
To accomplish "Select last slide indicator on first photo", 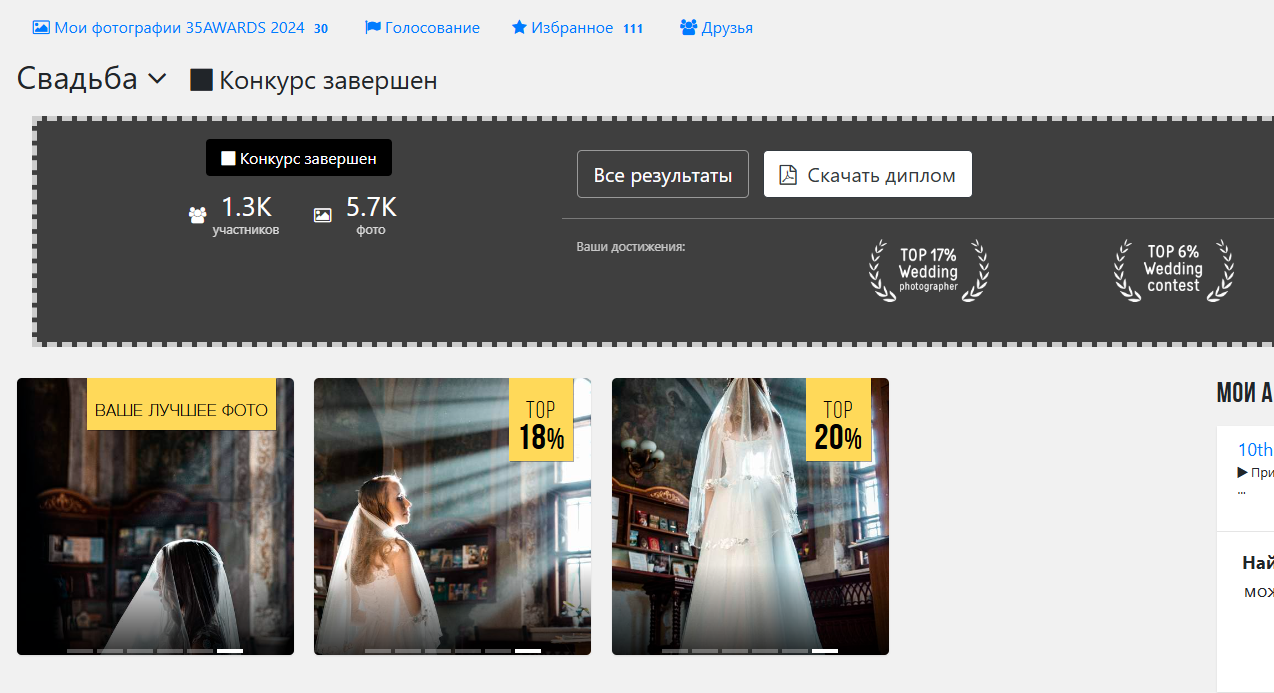I will pyautogui.click(x=230, y=651).
